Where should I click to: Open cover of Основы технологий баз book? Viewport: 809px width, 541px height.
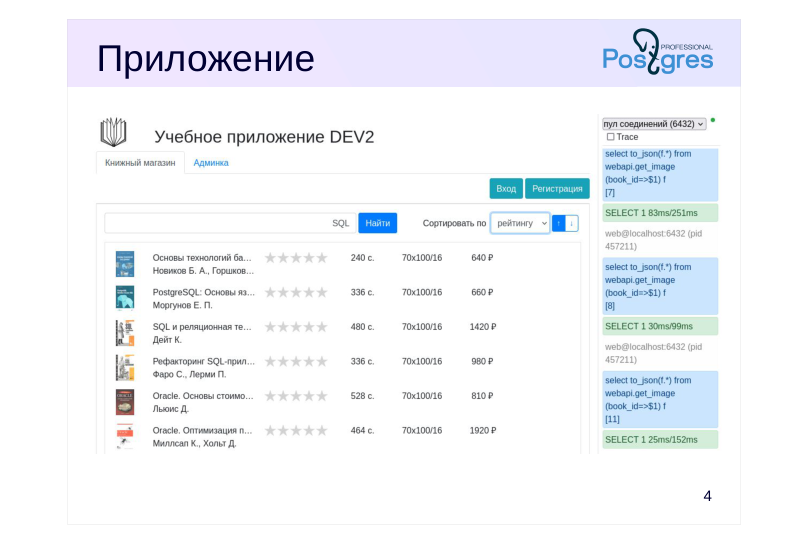tap(125, 264)
